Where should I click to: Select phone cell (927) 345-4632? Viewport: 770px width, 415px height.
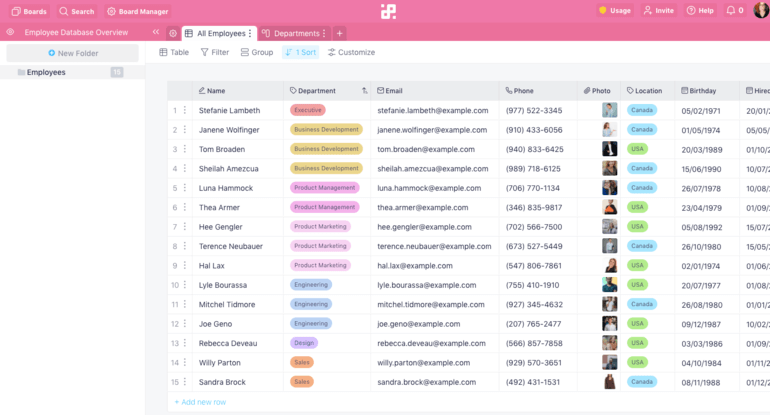click(538, 304)
